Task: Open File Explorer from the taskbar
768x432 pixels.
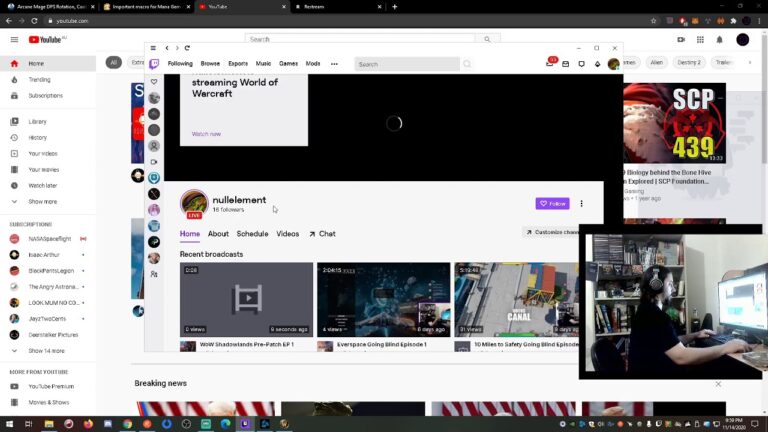Action: click(x=49, y=424)
